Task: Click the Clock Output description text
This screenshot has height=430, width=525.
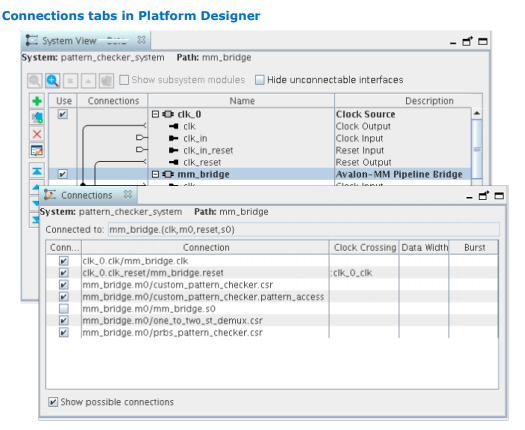Action: 363,126
